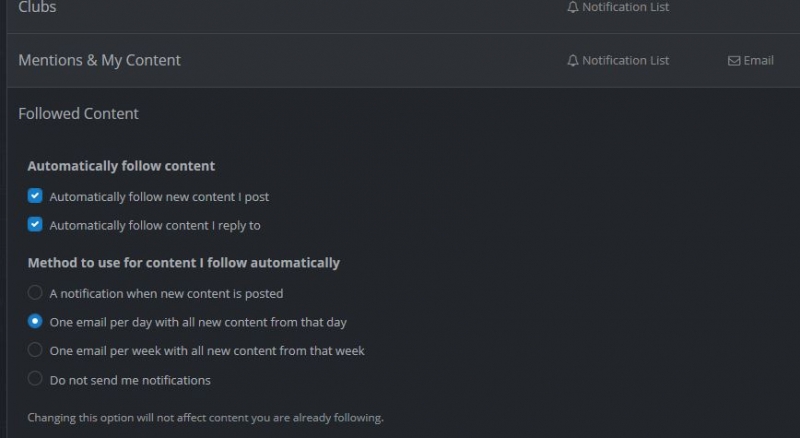Select A notification when new content is posted
Image resolution: width=800 pixels, height=438 pixels.
coord(35,293)
